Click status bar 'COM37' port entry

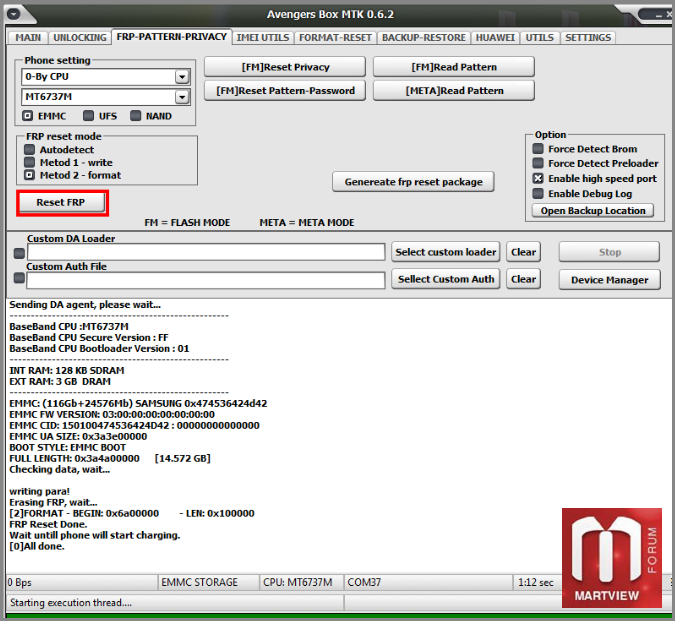coord(428,582)
